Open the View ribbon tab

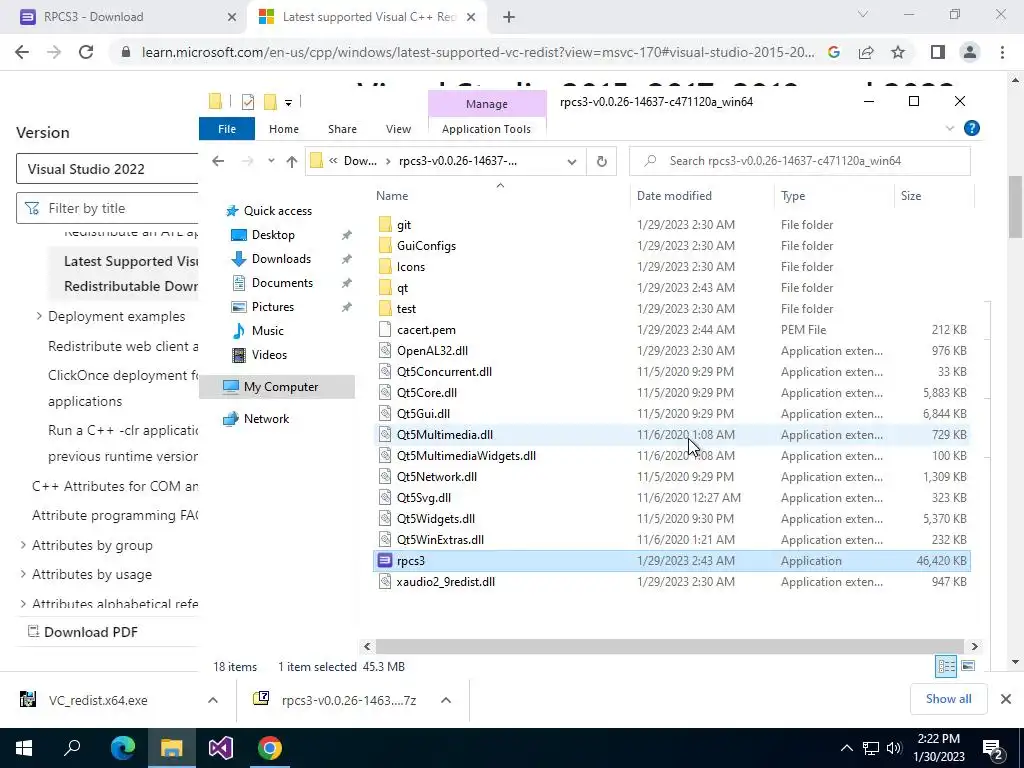(x=398, y=129)
